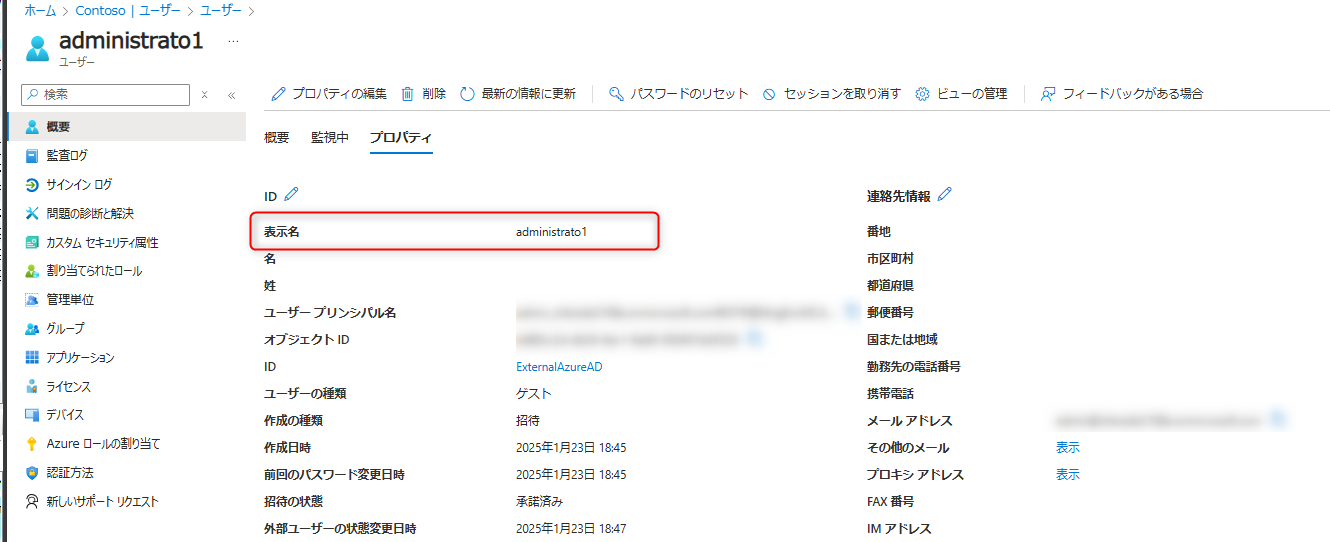The image size is (1330, 542).
Task: Open the 監査ログ sidebar item icon
Action: click(32, 156)
